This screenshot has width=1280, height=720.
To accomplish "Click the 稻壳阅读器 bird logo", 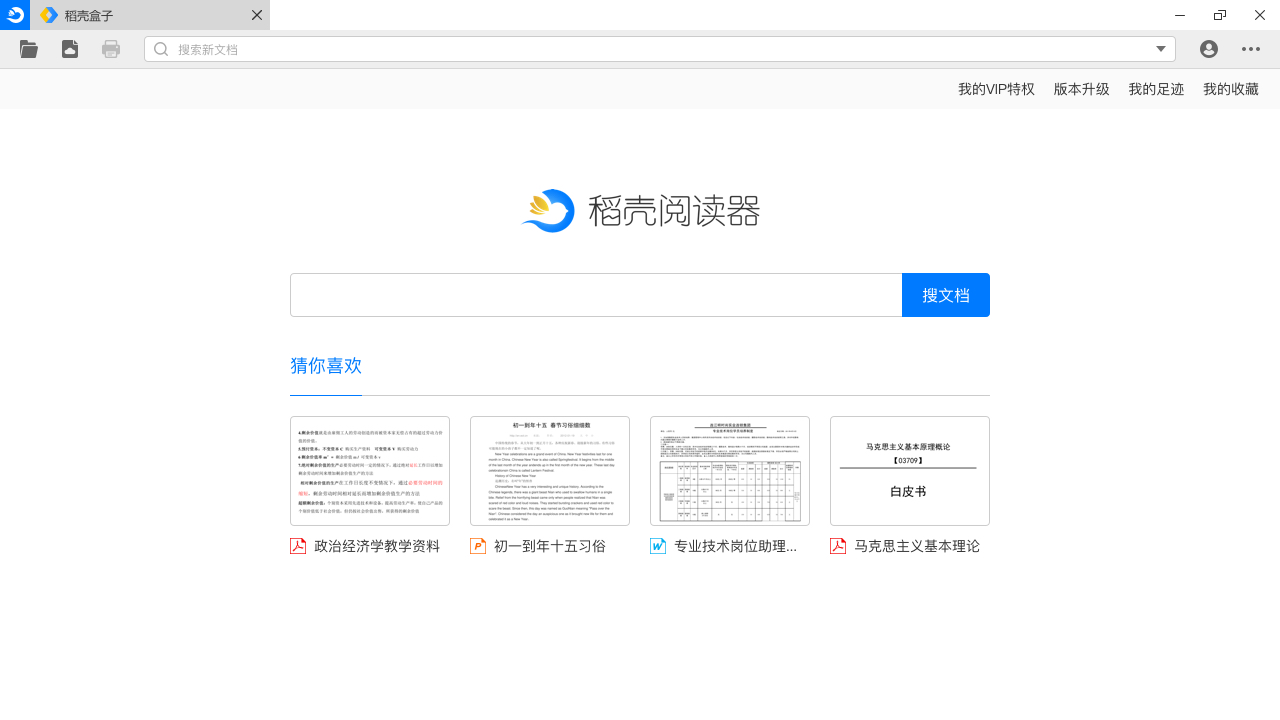I will coord(548,211).
